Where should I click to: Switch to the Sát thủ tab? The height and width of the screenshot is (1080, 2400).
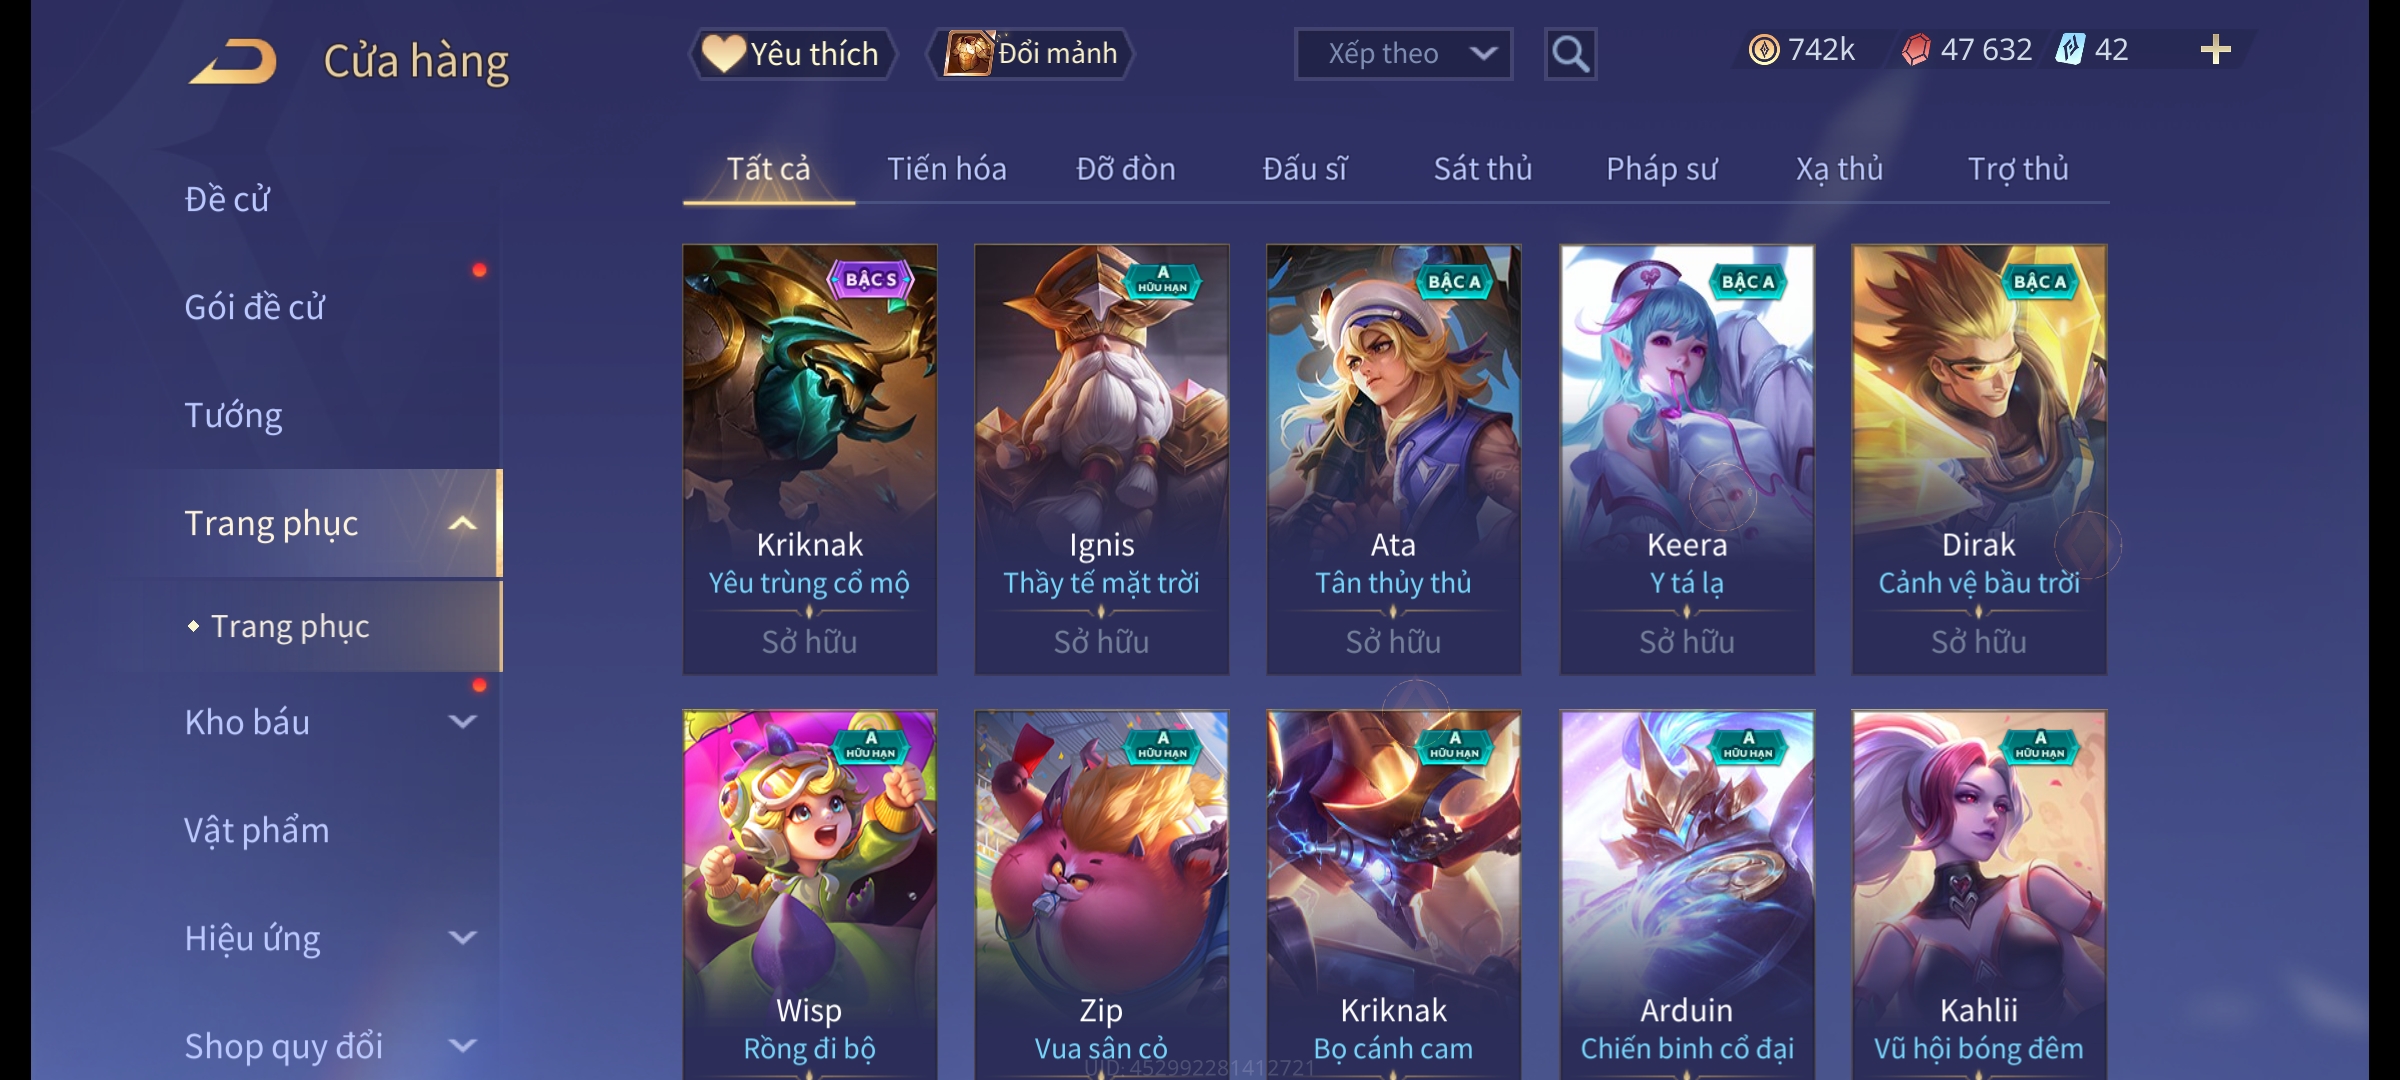pyautogui.click(x=1482, y=169)
